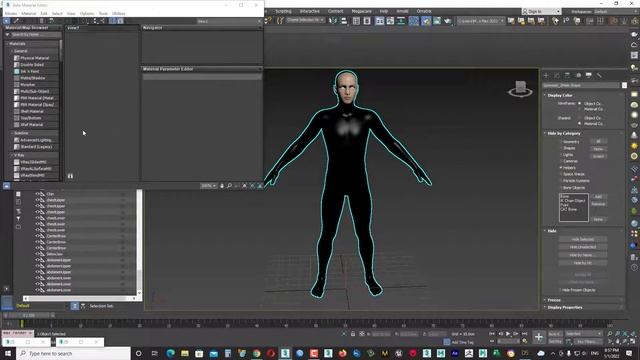Open the Scripting menu in 3ds Max
The height and width of the screenshot is (360, 640).
(283, 11)
